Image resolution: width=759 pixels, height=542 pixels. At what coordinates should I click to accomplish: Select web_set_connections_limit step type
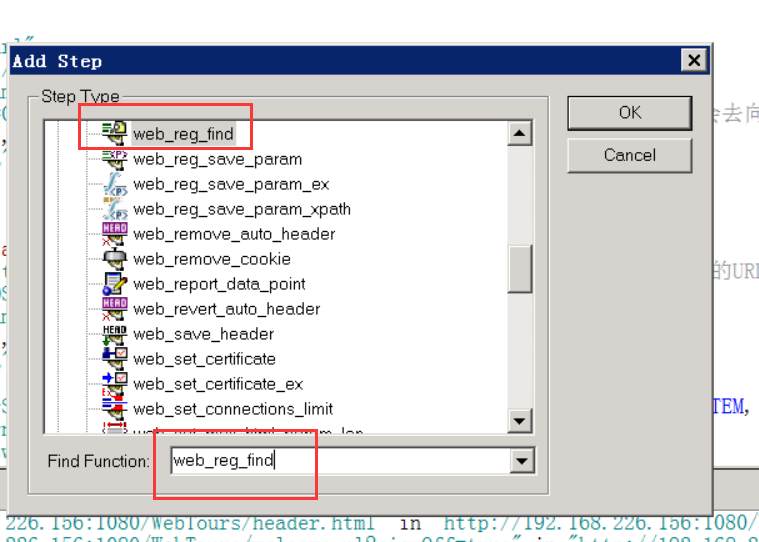[x=233, y=409]
